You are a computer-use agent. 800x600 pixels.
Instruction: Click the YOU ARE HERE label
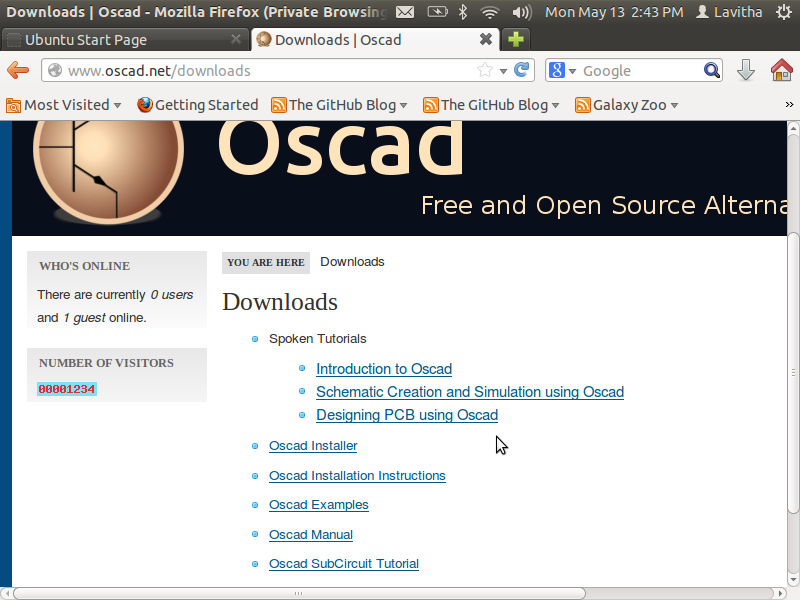click(x=266, y=262)
